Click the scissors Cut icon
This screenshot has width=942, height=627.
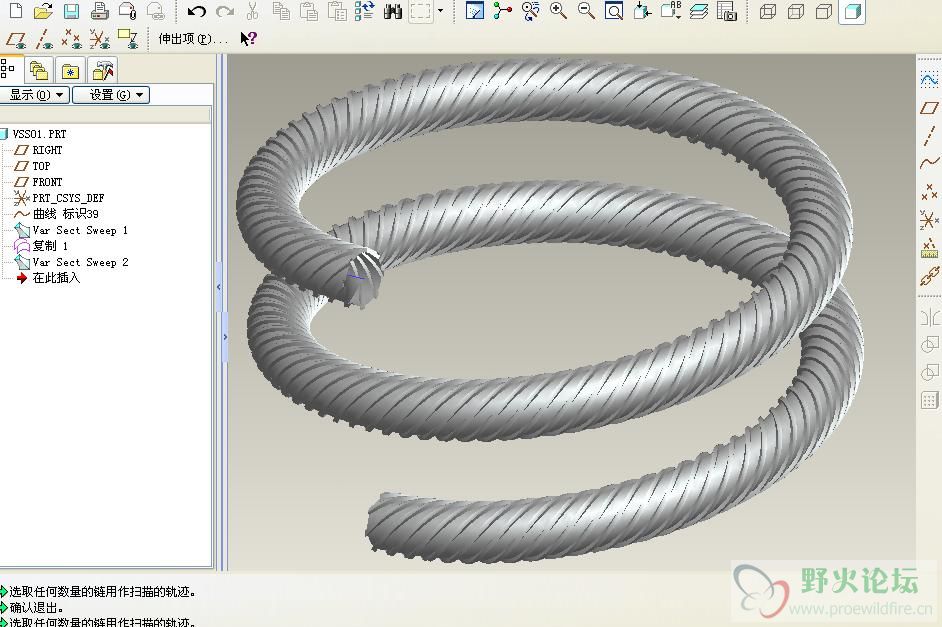252,11
